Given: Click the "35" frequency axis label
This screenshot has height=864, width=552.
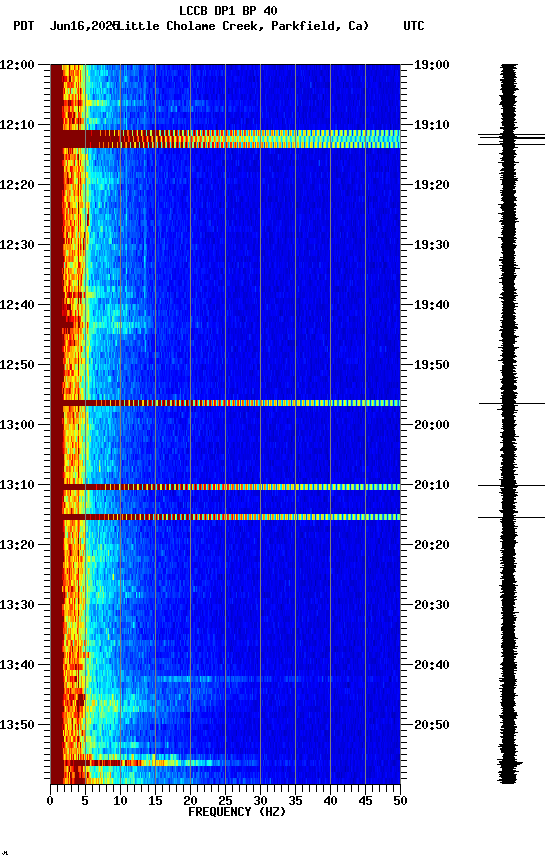Looking at the screenshot, I should 295,801.
